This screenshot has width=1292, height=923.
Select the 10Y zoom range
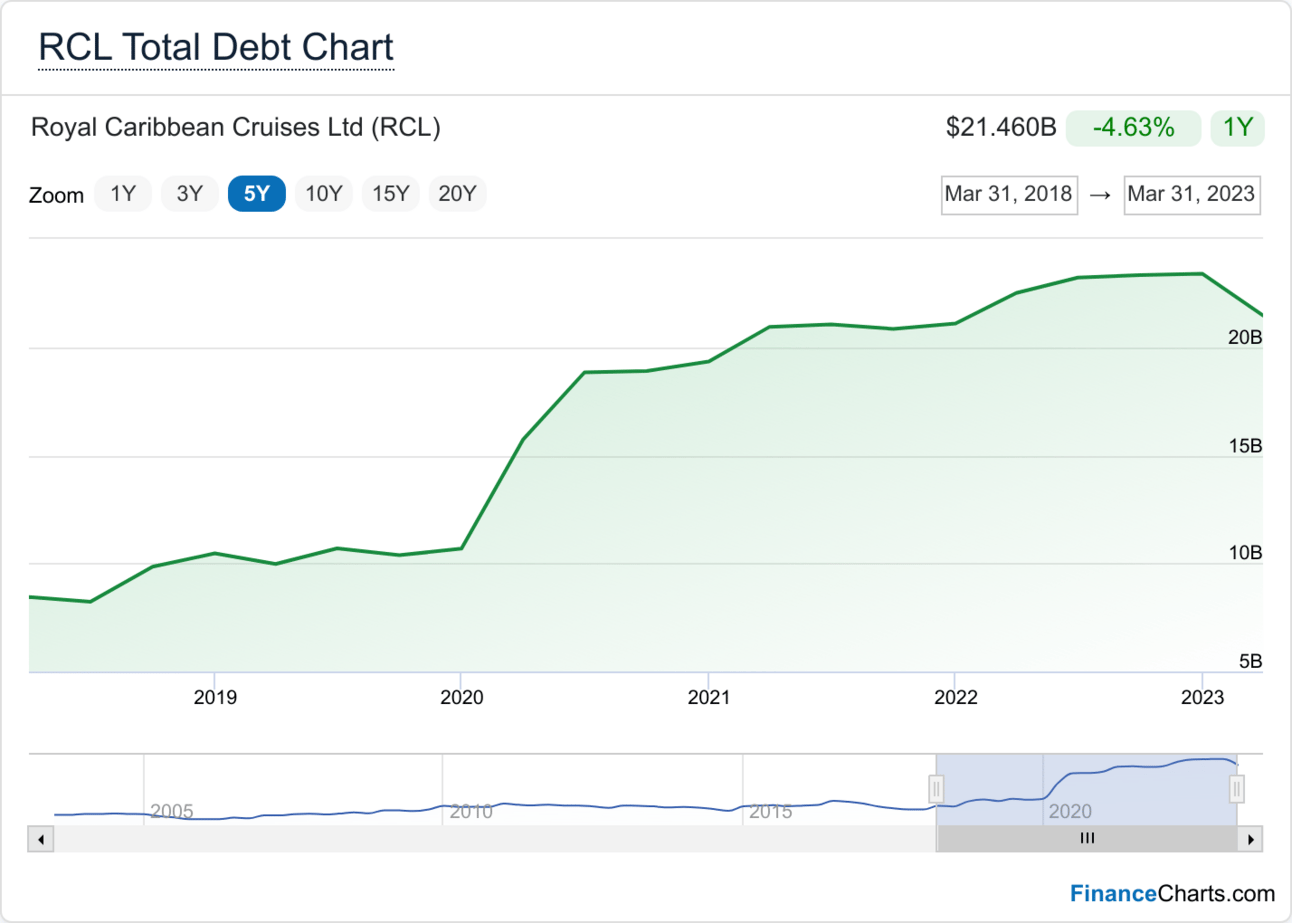pos(324,194)
